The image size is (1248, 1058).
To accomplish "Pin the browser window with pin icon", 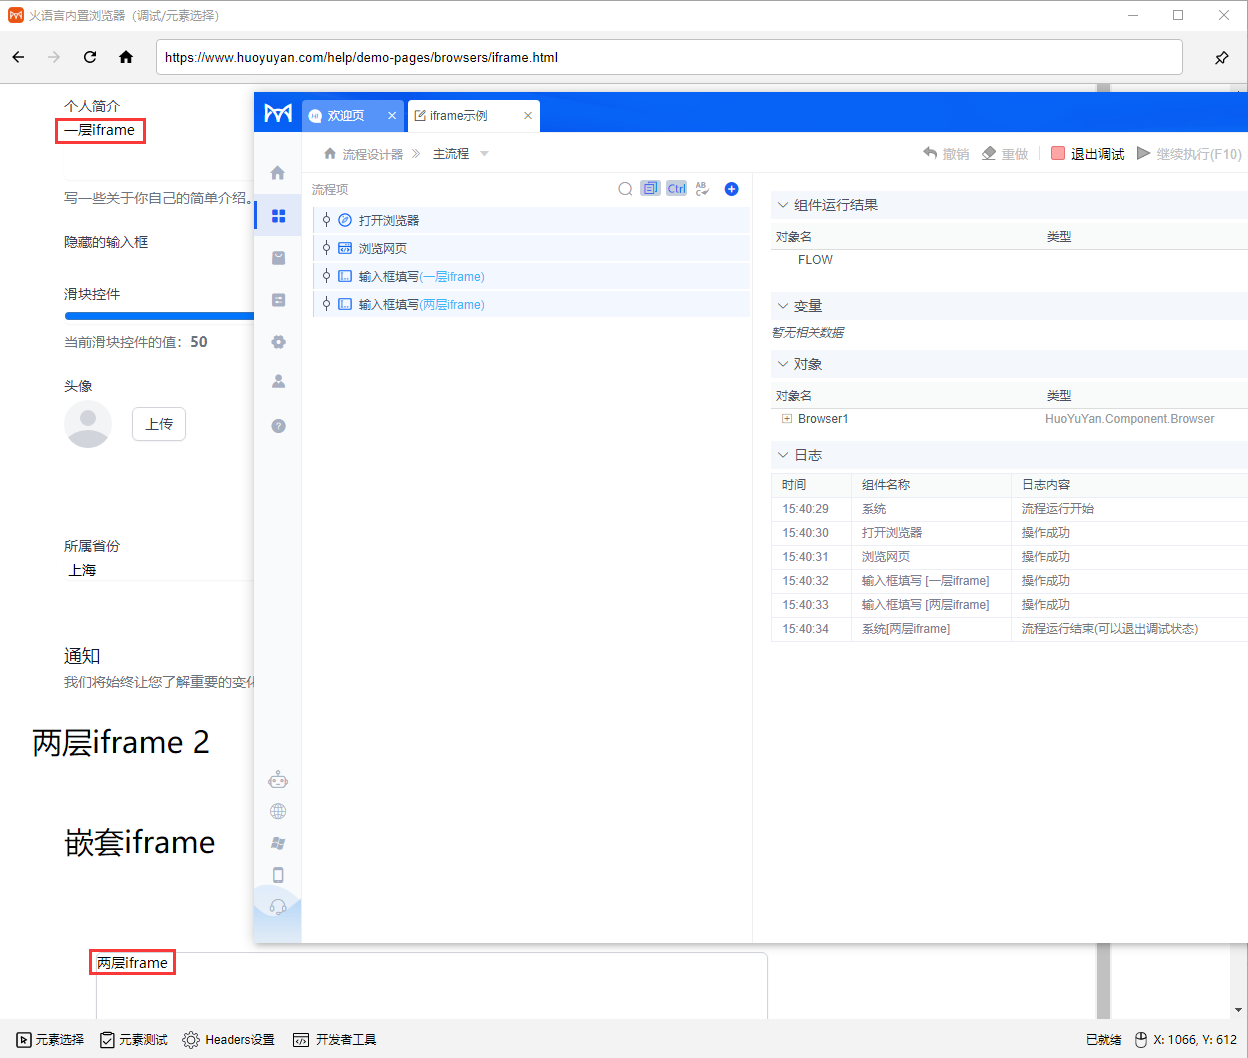I will tap(1221, 58).
